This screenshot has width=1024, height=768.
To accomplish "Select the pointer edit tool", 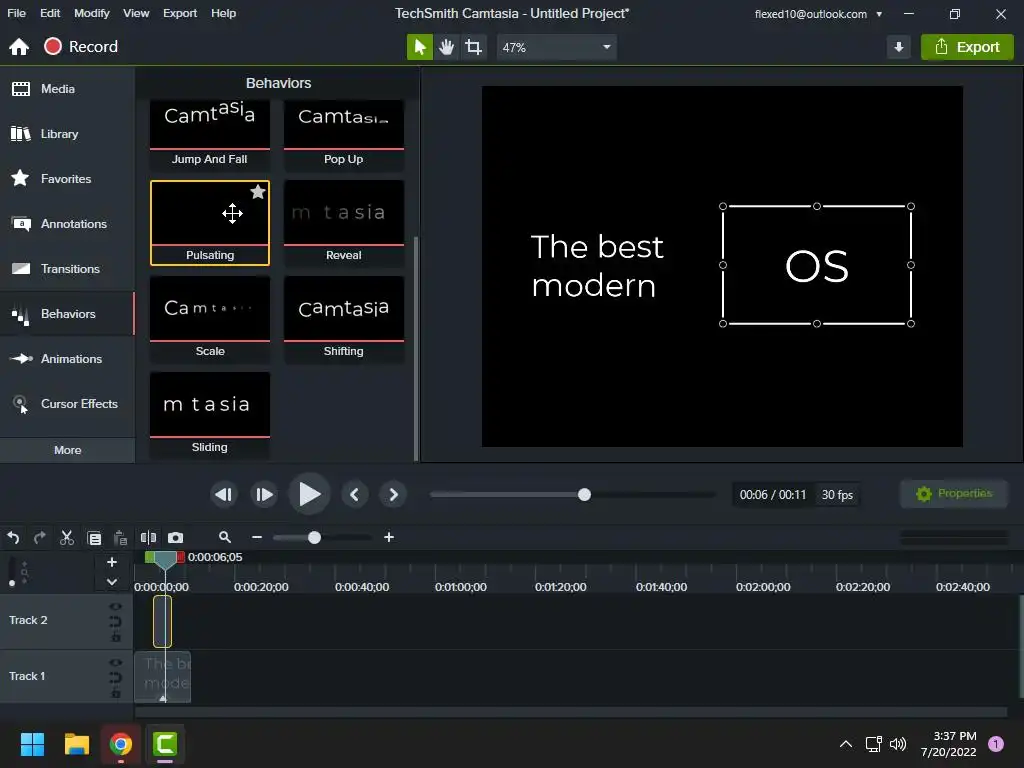I will click(420, 47).
